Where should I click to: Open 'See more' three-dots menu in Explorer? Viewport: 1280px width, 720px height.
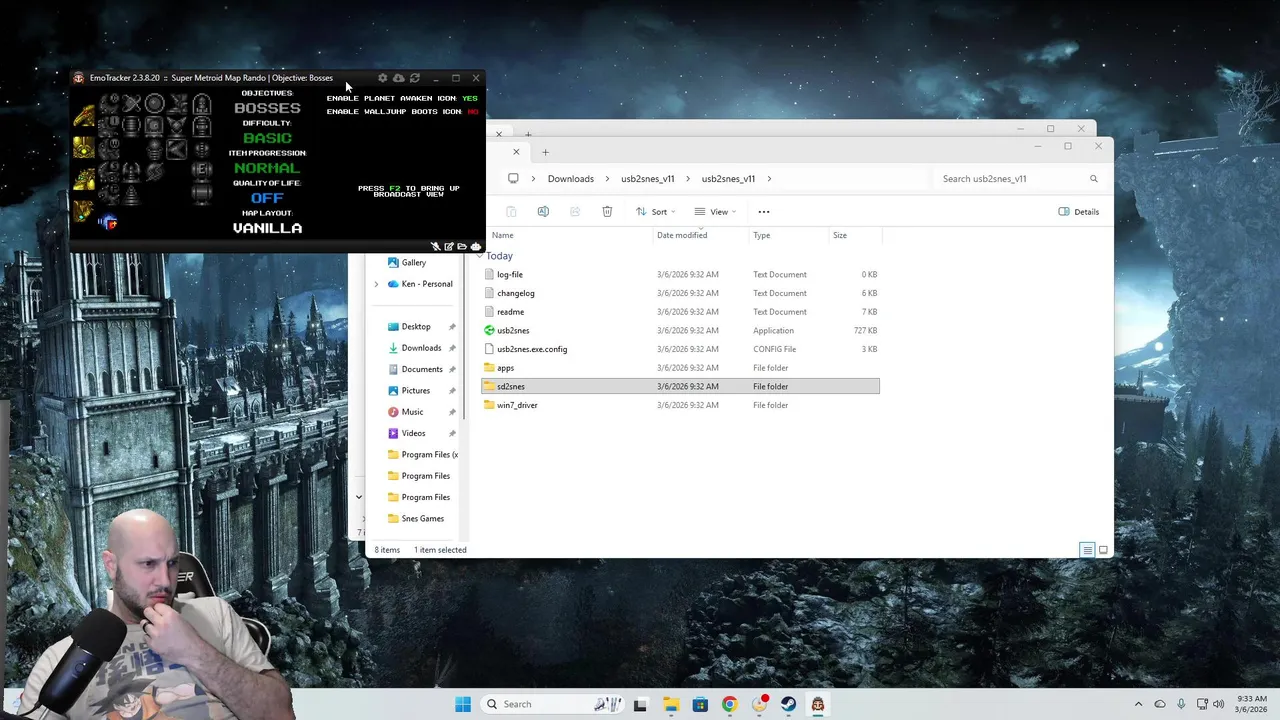pyautogui.click(x=764, y=211)
